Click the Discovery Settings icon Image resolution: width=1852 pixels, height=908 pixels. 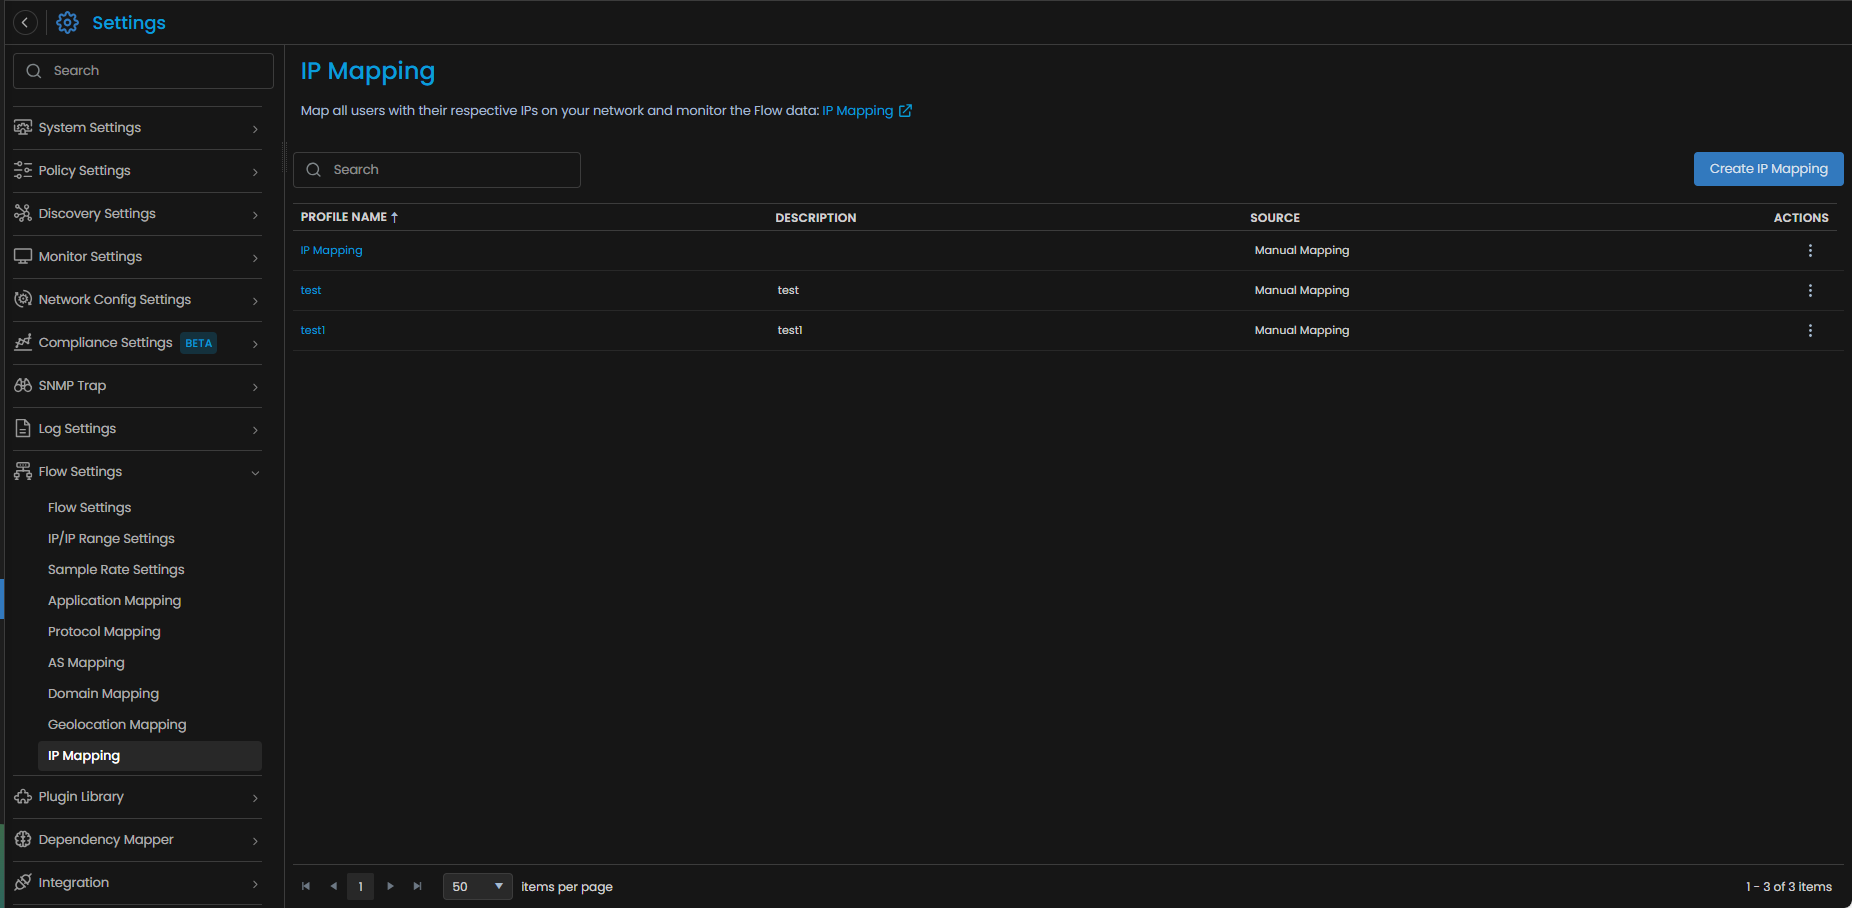tap(23, 213)
